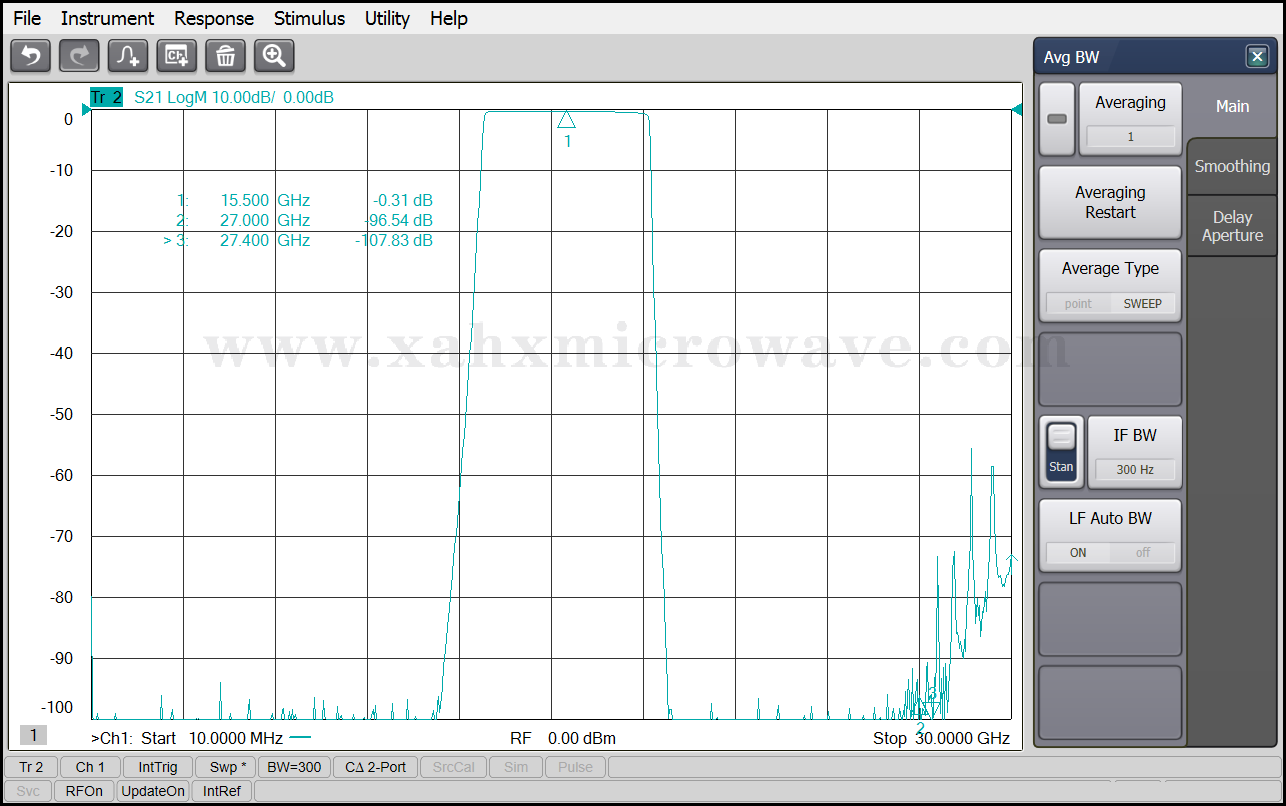The width and height of the screenshot is (1286, 806).
Task: Click the S21 LogM trace title text
Action: (x=233, y=97)
